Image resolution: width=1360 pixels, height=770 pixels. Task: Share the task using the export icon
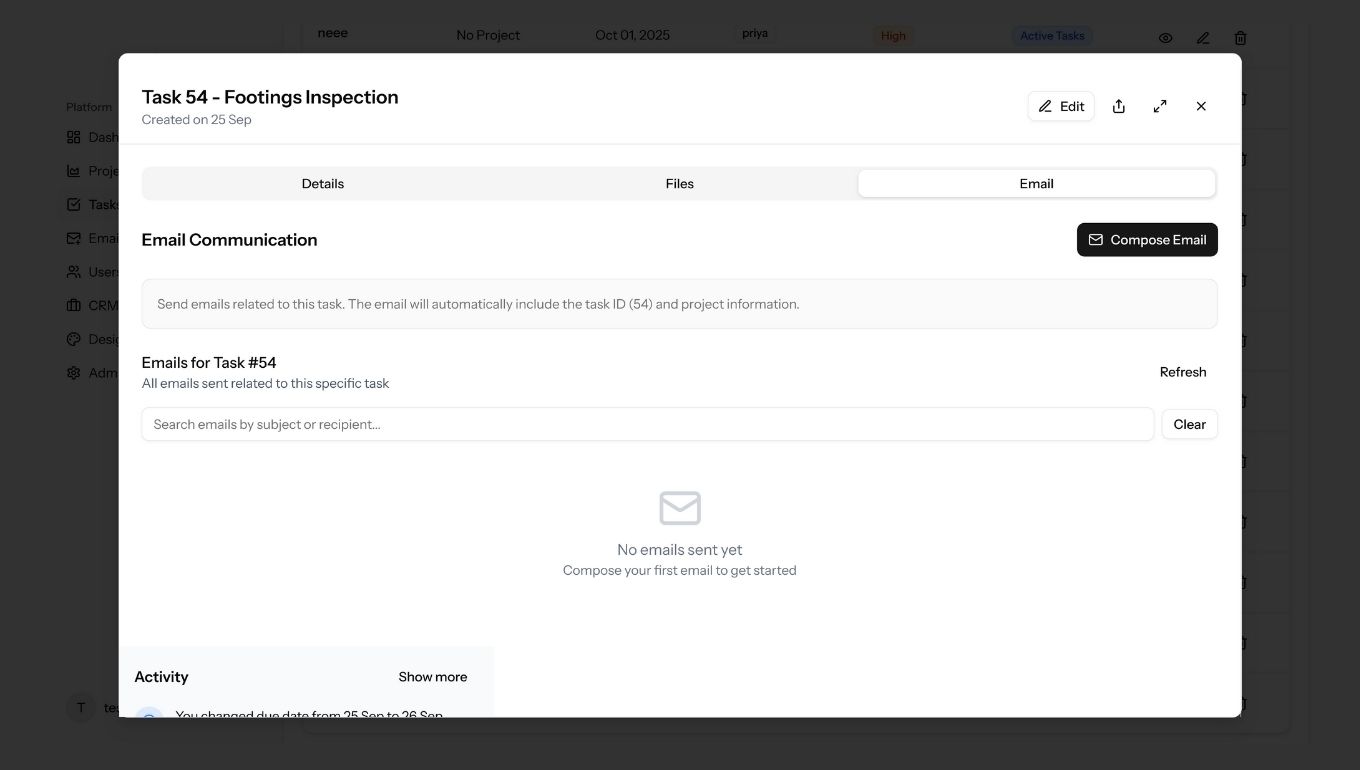1119,106
